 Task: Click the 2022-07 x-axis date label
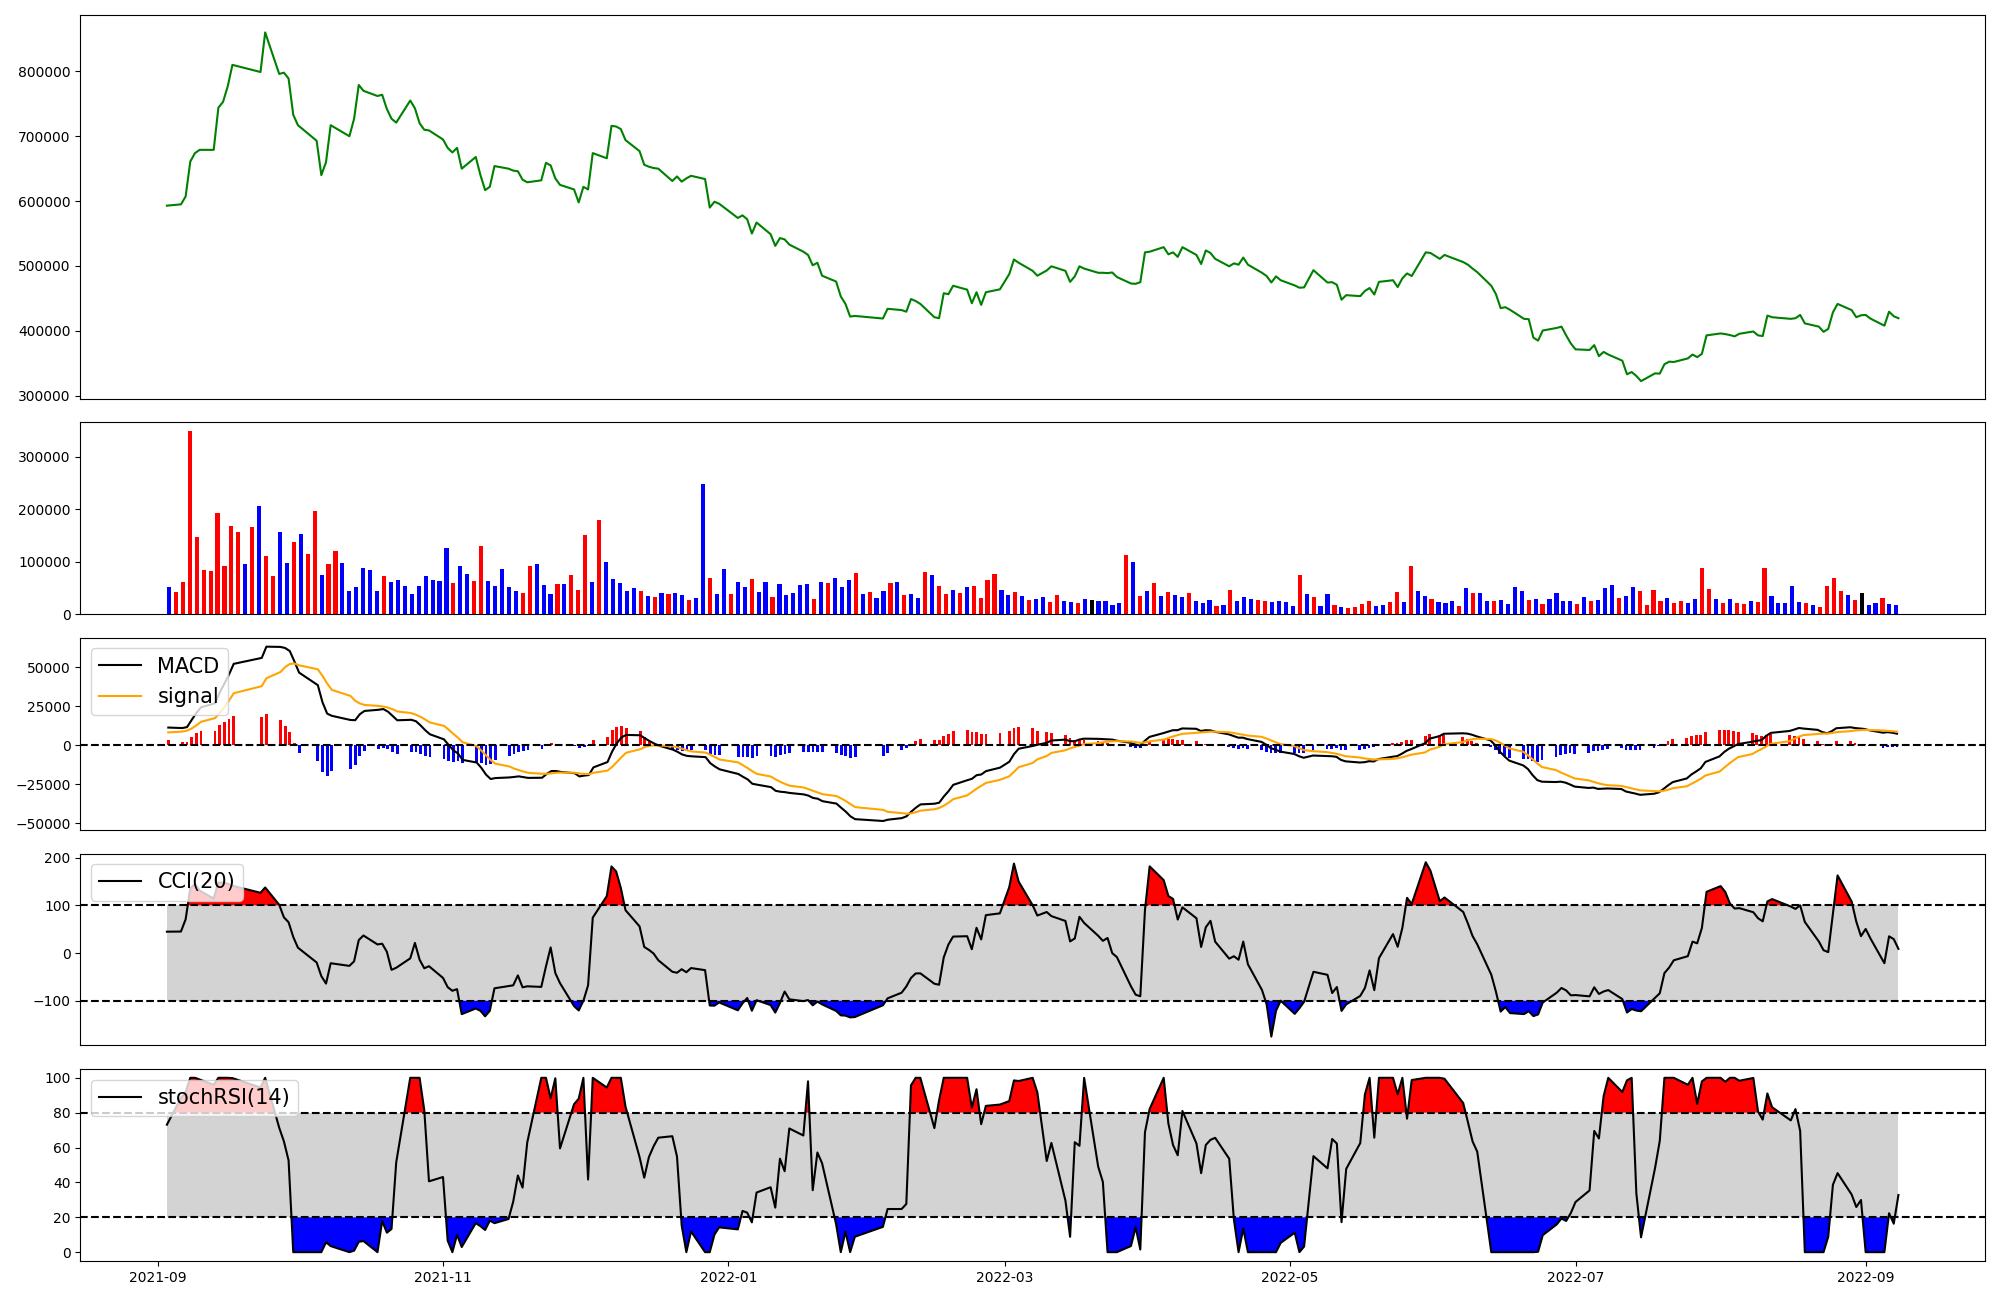[1576, 1277]
